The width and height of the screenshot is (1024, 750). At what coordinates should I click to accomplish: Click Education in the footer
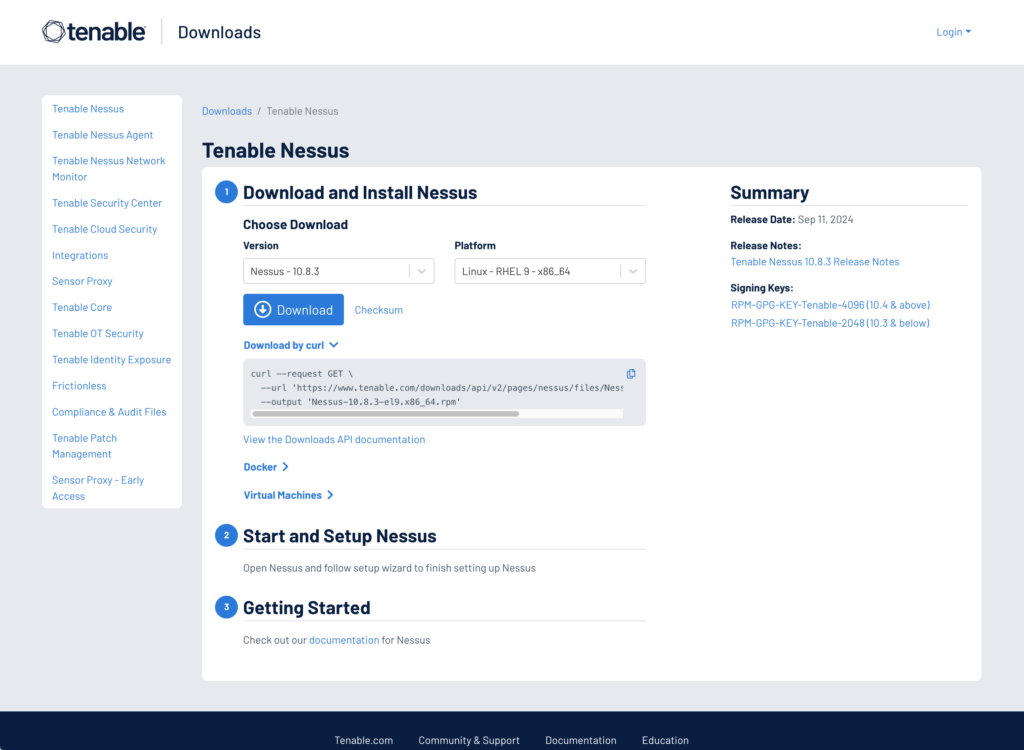tap(665, 740)
